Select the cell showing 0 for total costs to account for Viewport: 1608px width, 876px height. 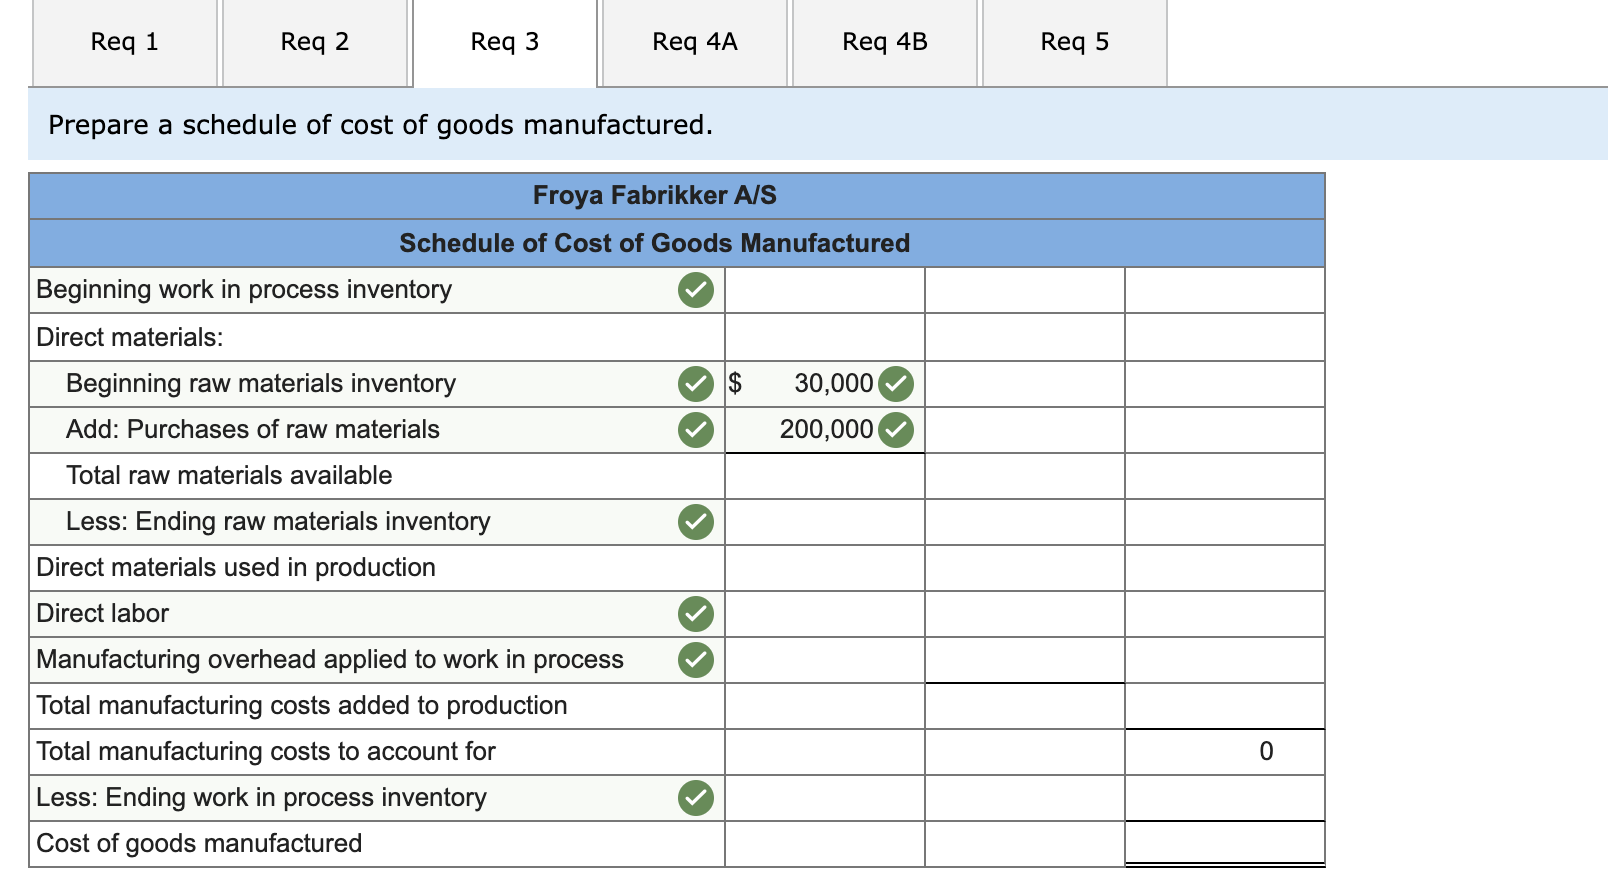(x=1225, y=752)
